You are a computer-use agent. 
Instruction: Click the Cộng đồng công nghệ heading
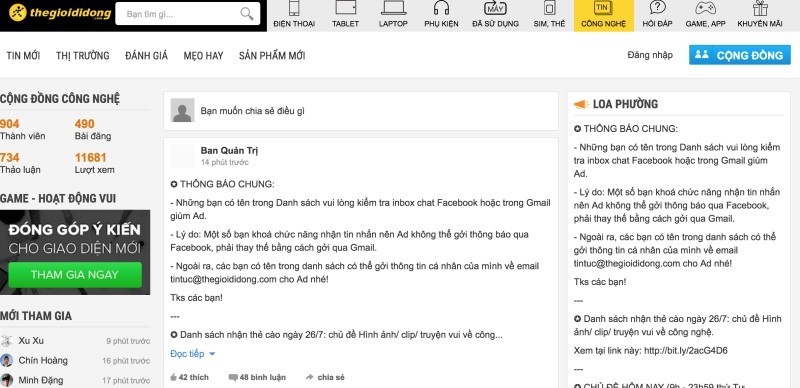click(x=60, y=99)
